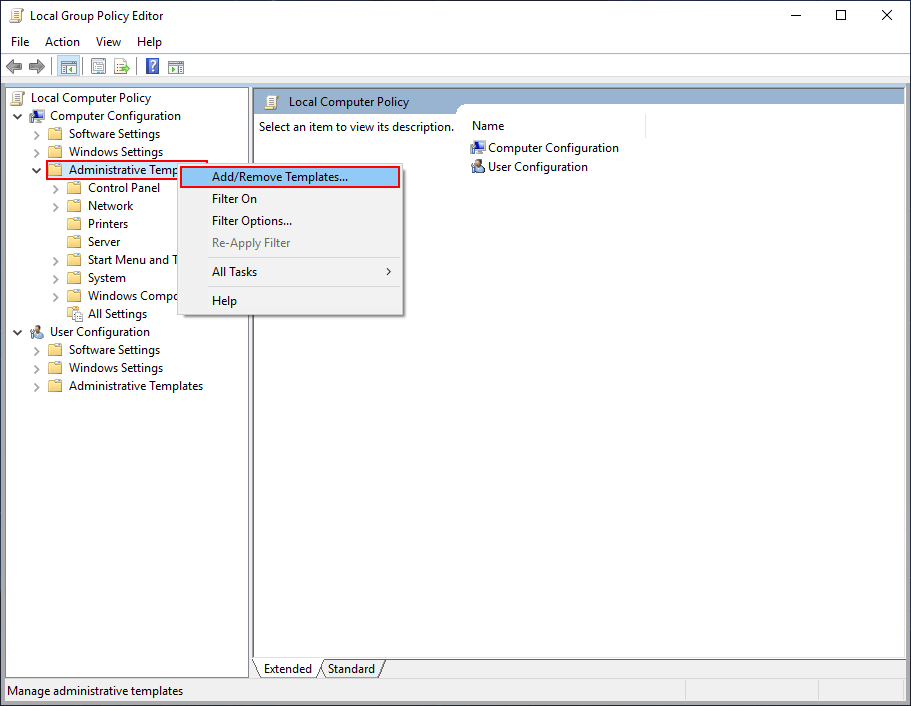Viewport: 911px width, 706px height.
Task: Click Control Panel folder icon
Action: click(74, 188)
